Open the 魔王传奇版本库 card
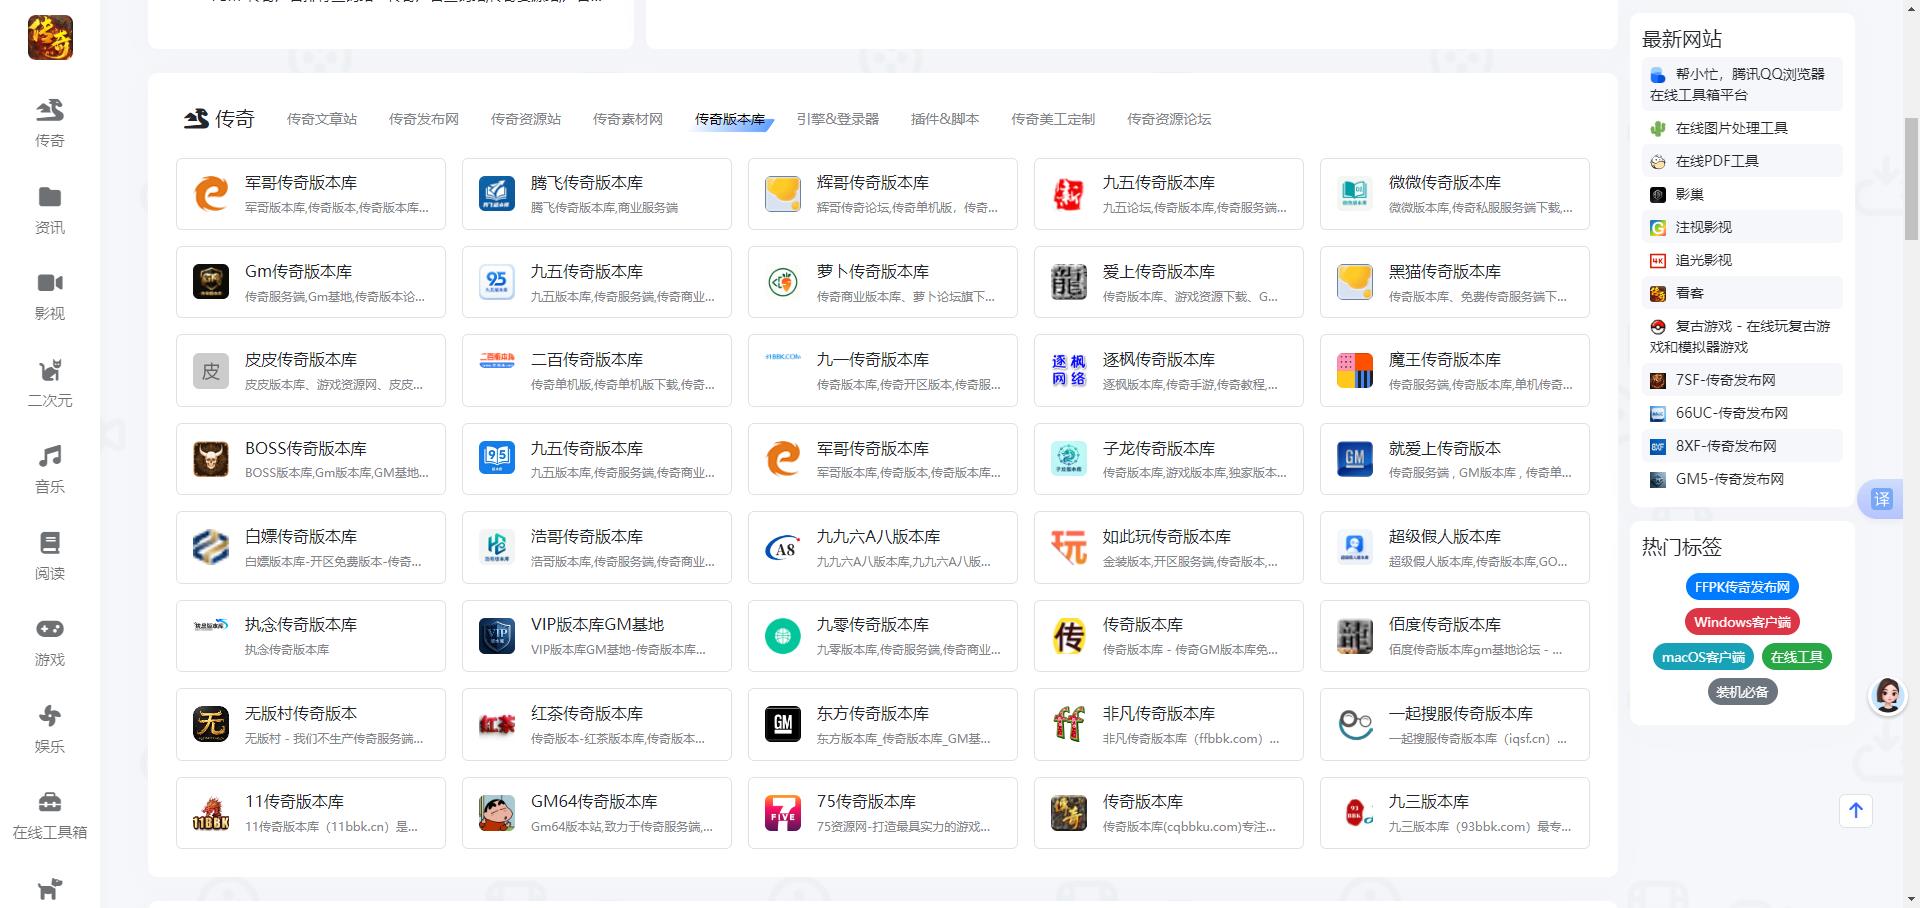The height and width of the screenshot is (908, 1920). (x=1455, y=370)
